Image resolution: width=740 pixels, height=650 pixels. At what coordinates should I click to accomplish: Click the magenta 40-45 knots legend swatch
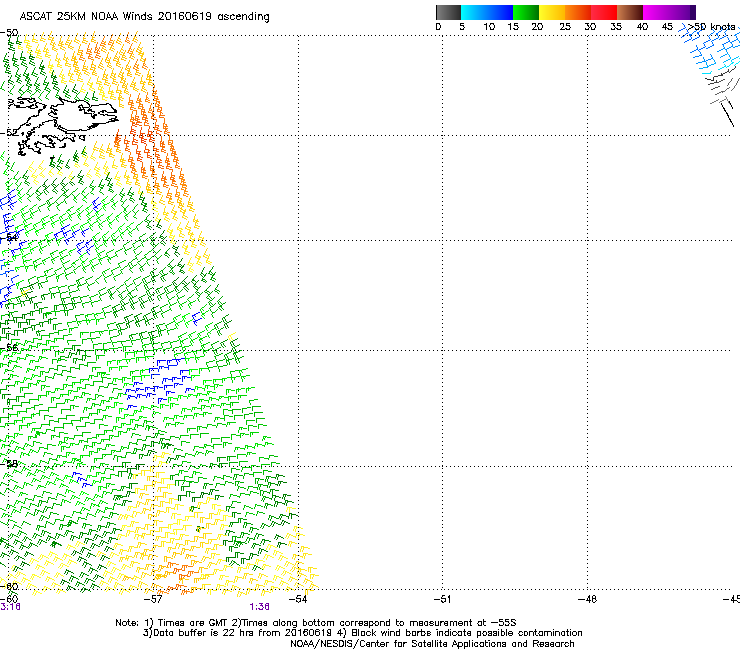pos(656,12)
